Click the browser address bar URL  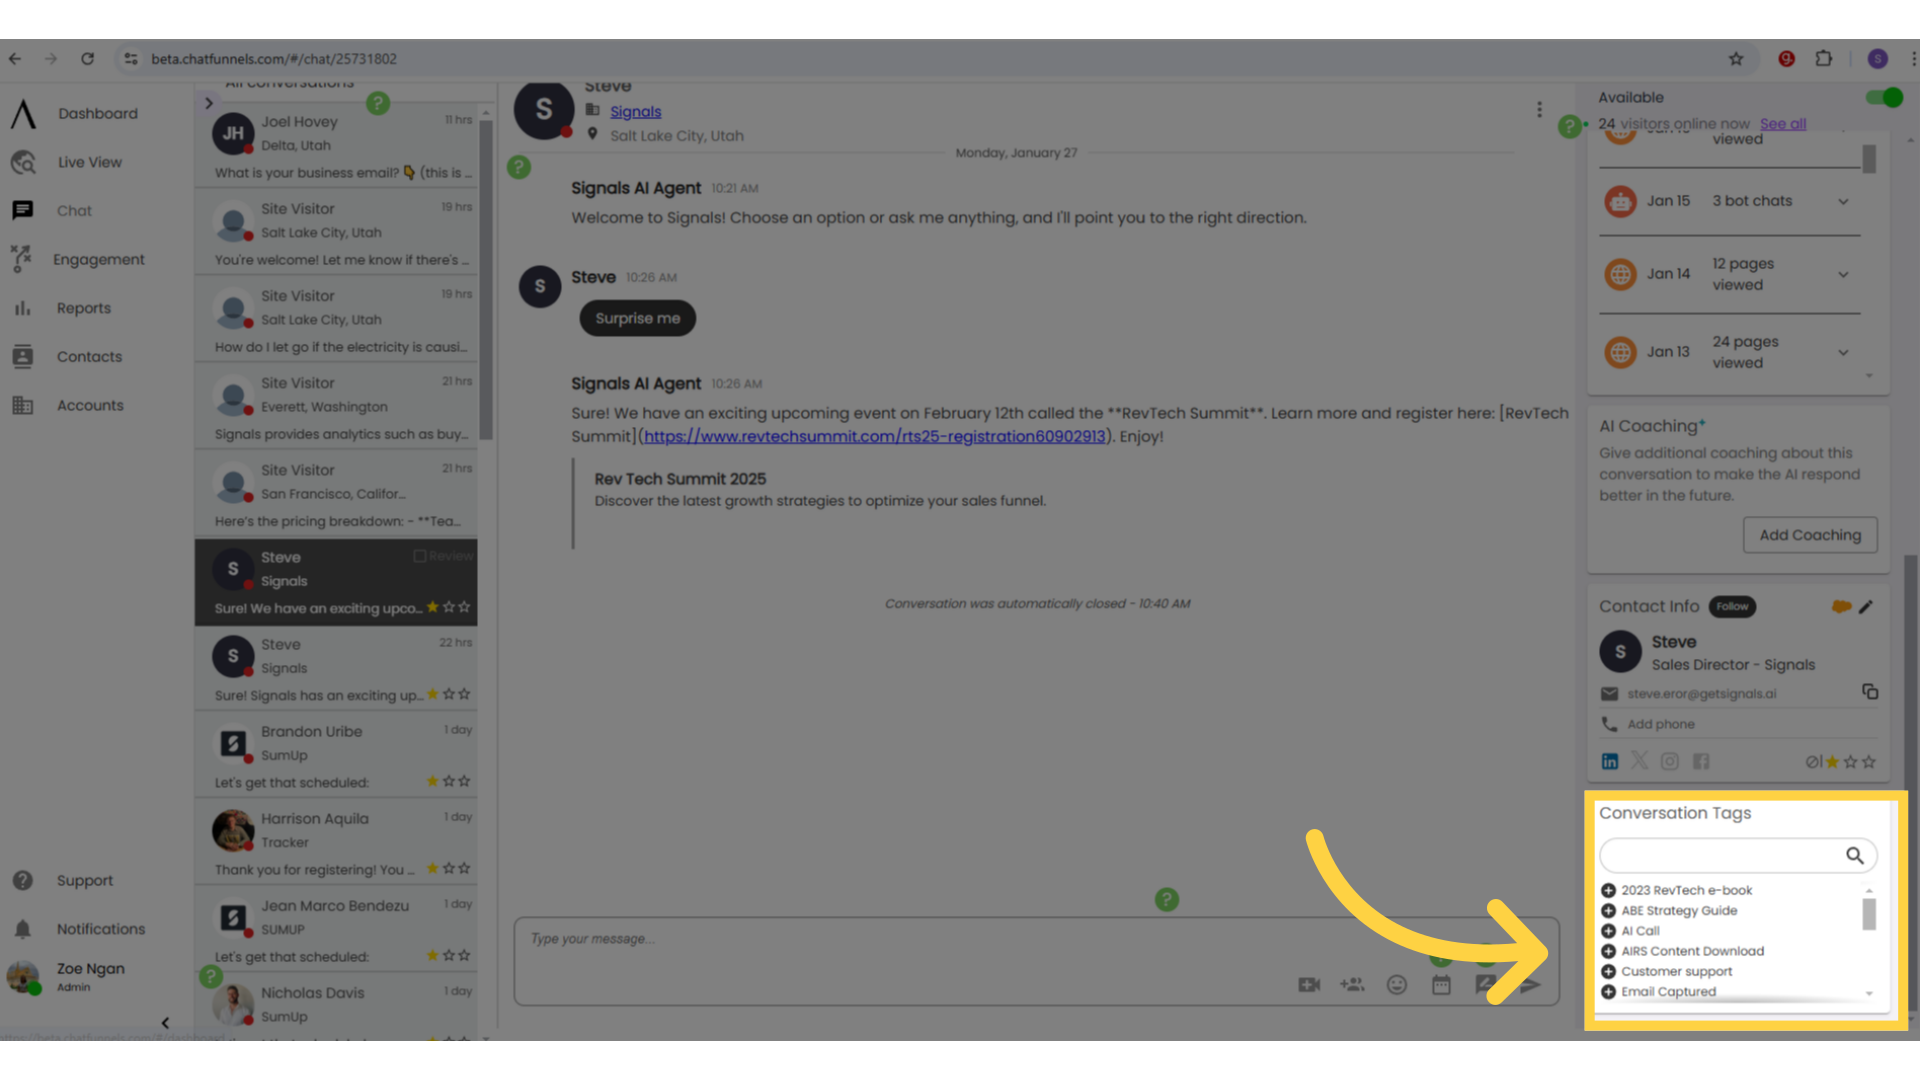pos(274,59)
